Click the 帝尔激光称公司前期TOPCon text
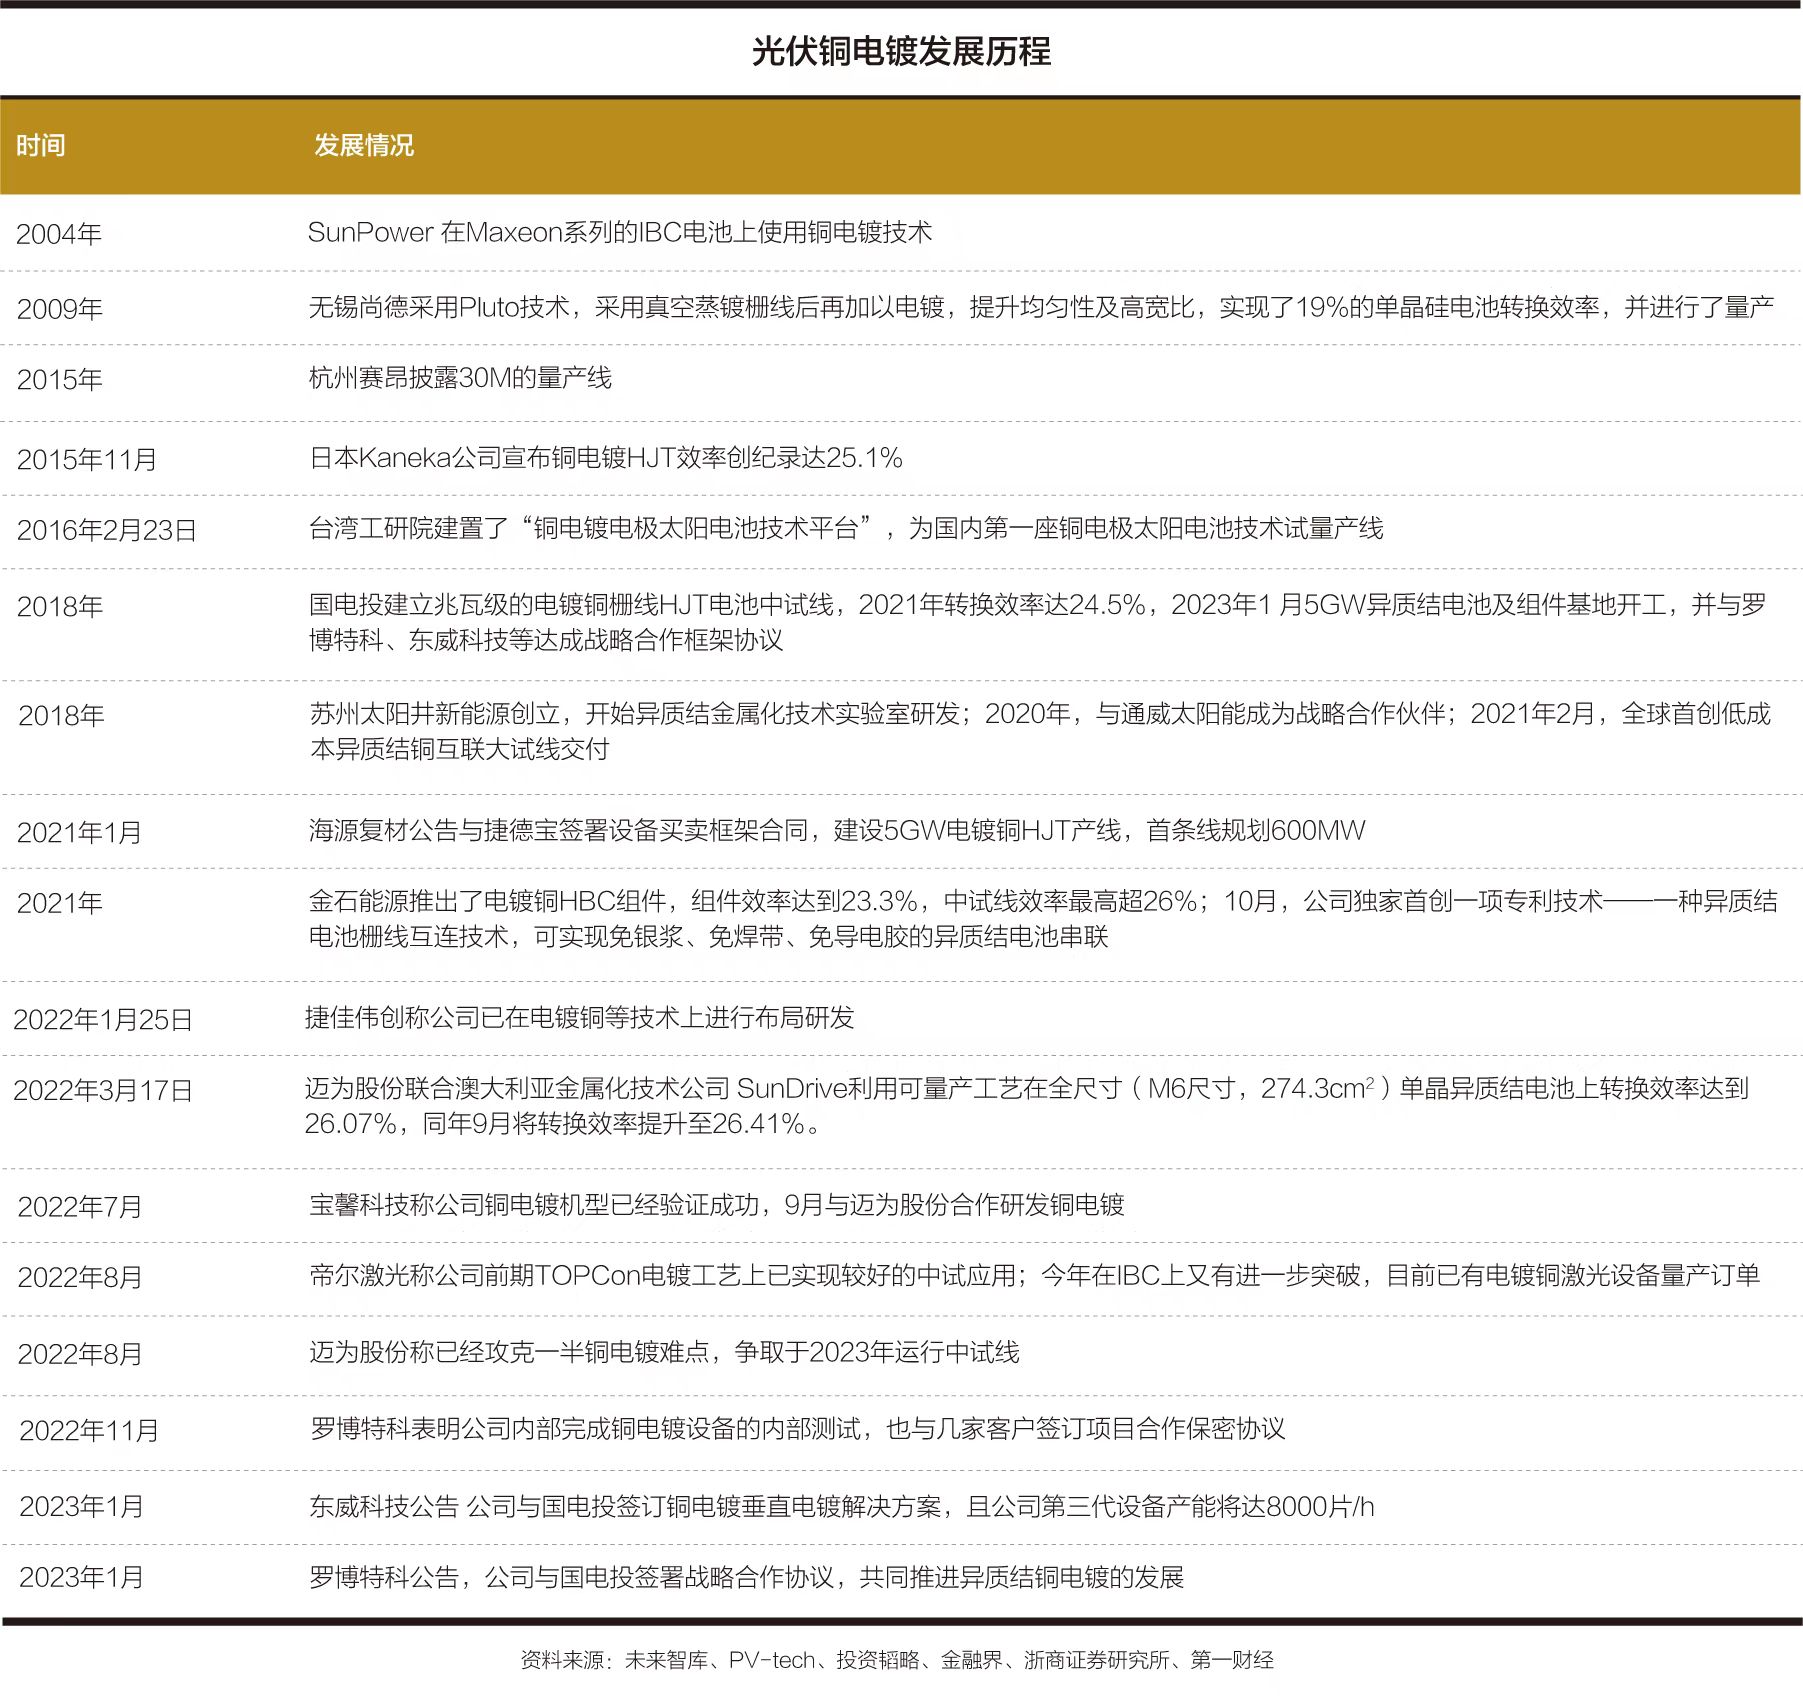This screenshot has height=1699, width=1803. pos(1035,1276)
